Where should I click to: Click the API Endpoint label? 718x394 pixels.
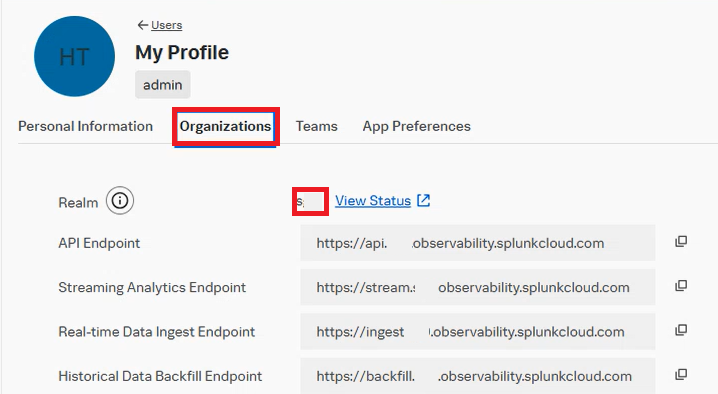coord(99,243)
